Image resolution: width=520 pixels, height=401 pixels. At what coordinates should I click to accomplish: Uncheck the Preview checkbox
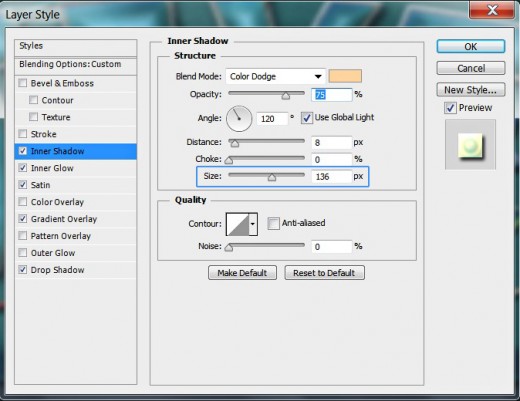[450, 108]
